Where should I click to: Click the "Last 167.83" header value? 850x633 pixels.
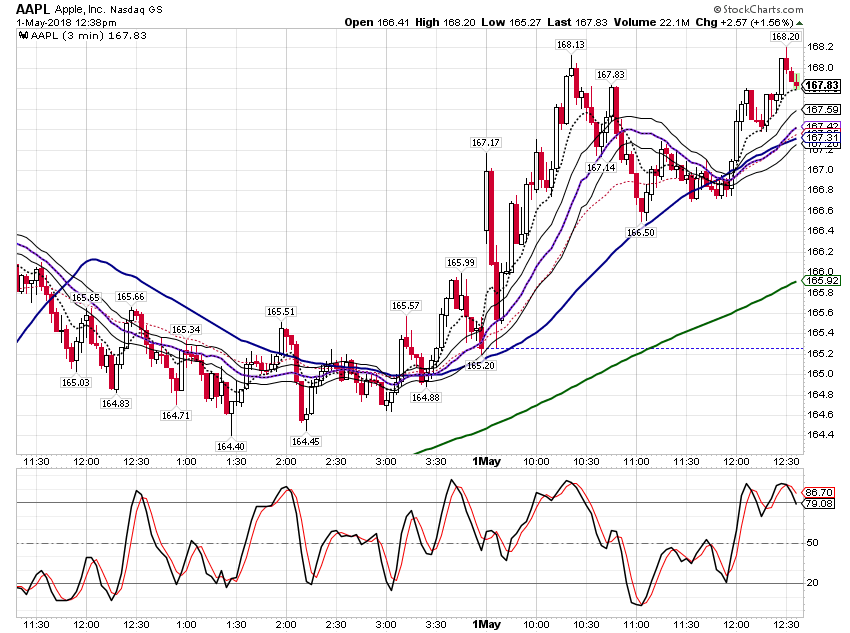[577, 22]
